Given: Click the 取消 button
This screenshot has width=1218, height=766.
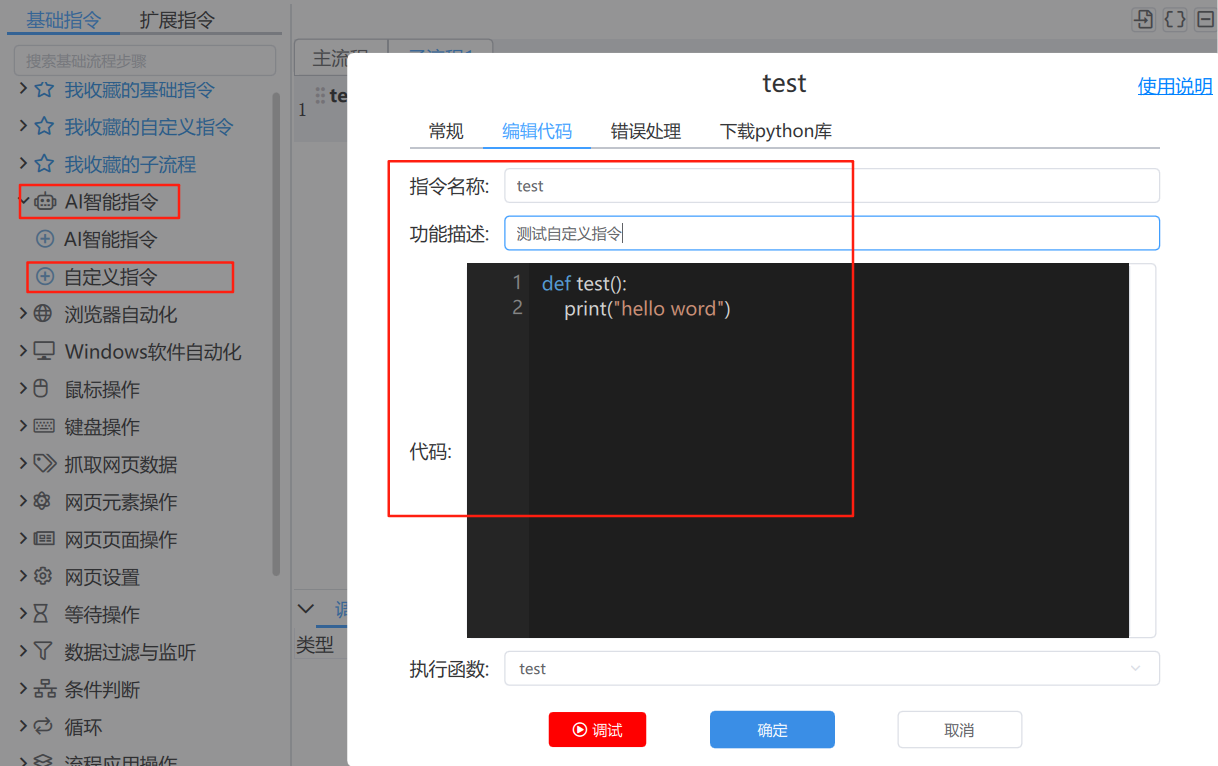Looking at the screenshot, I should [x=959, y=730].
